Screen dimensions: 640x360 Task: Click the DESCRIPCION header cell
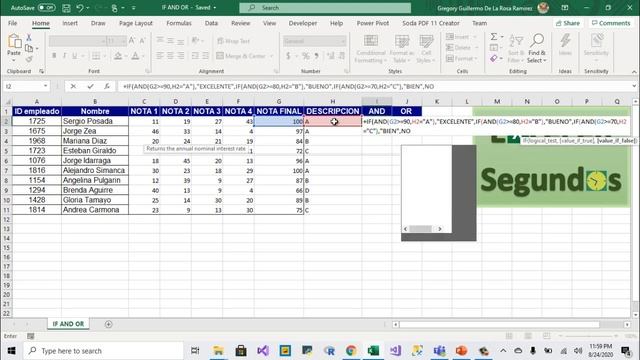tap(333, 111)
